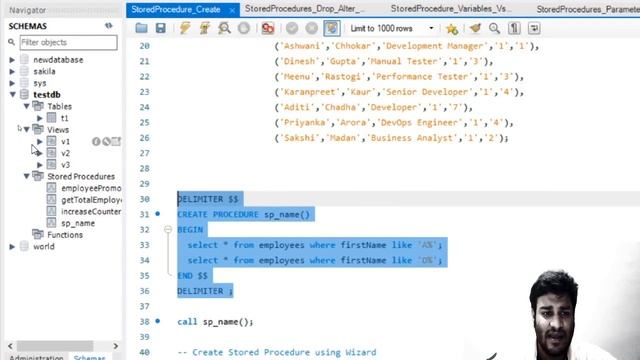Screen dimensions: 640x360
Task: Click v1 info icon
Action: click(96, 142)
